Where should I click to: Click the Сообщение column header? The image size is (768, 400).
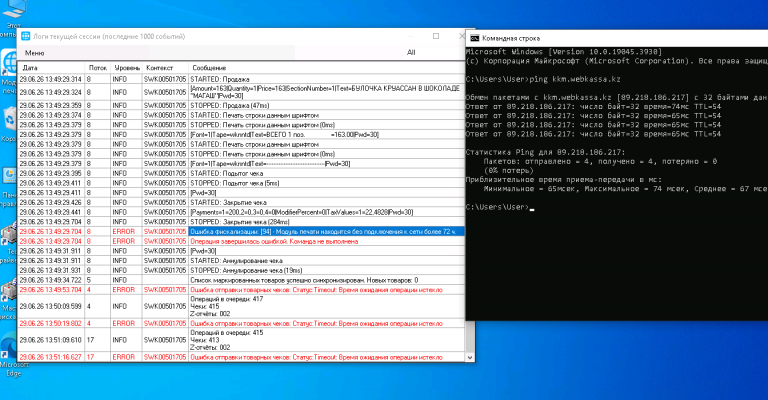point(327,68)
